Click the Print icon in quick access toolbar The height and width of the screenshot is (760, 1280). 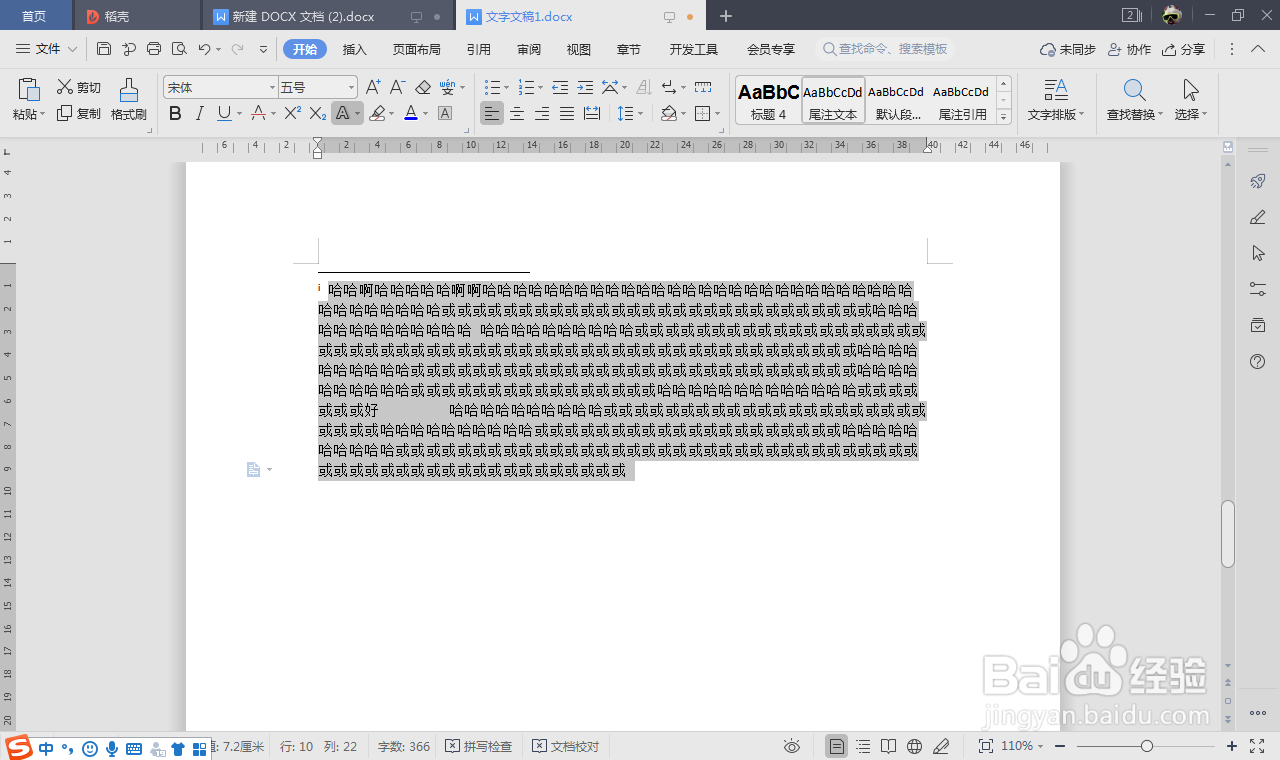click(x=154, y=48)
